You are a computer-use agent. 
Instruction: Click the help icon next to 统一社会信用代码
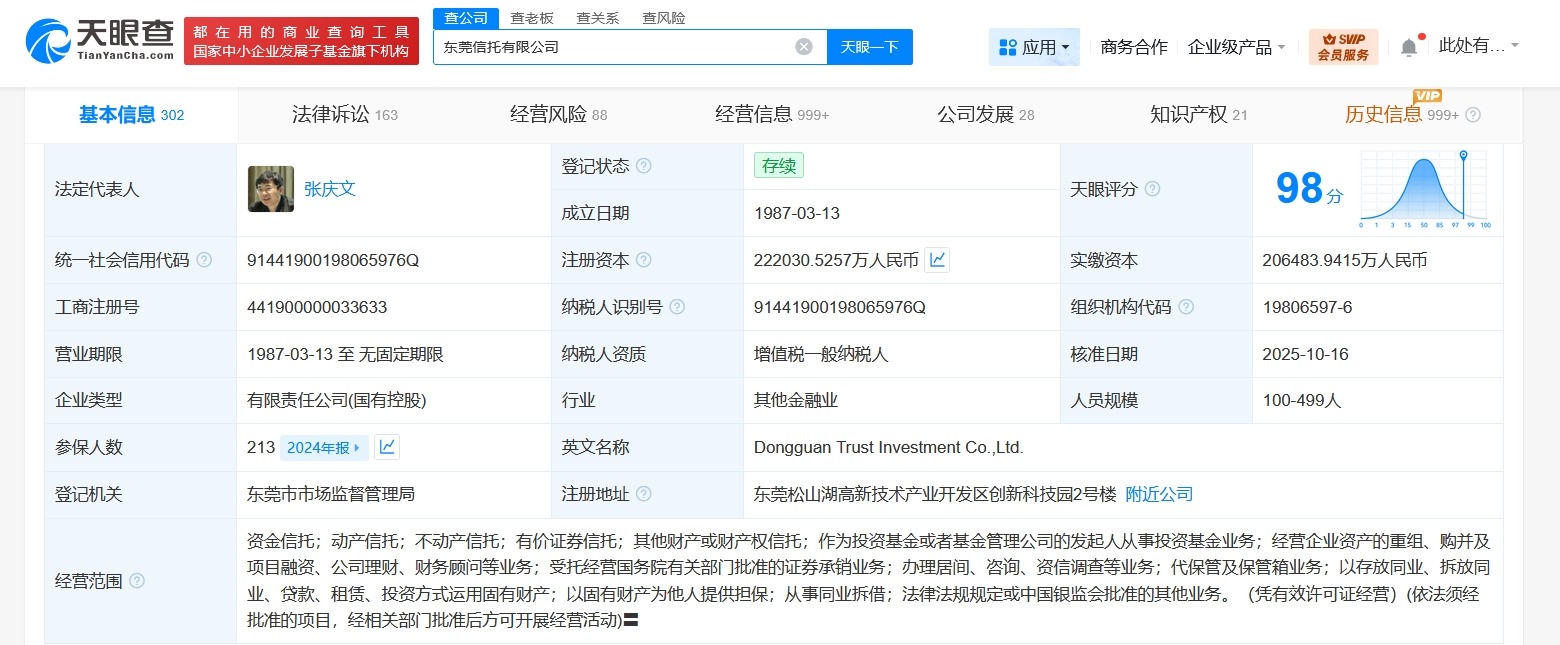[x=203, y=259]
